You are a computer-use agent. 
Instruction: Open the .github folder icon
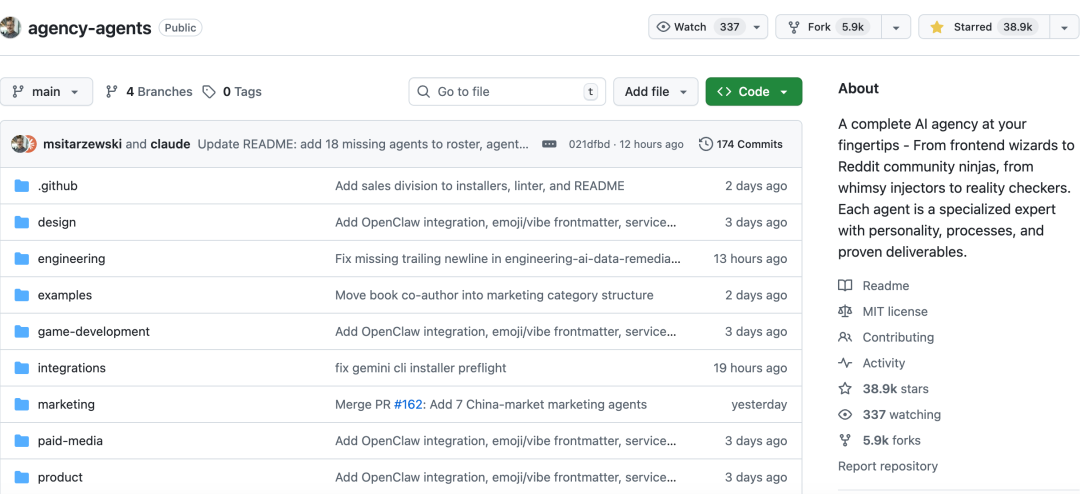[x=22, y=186]
